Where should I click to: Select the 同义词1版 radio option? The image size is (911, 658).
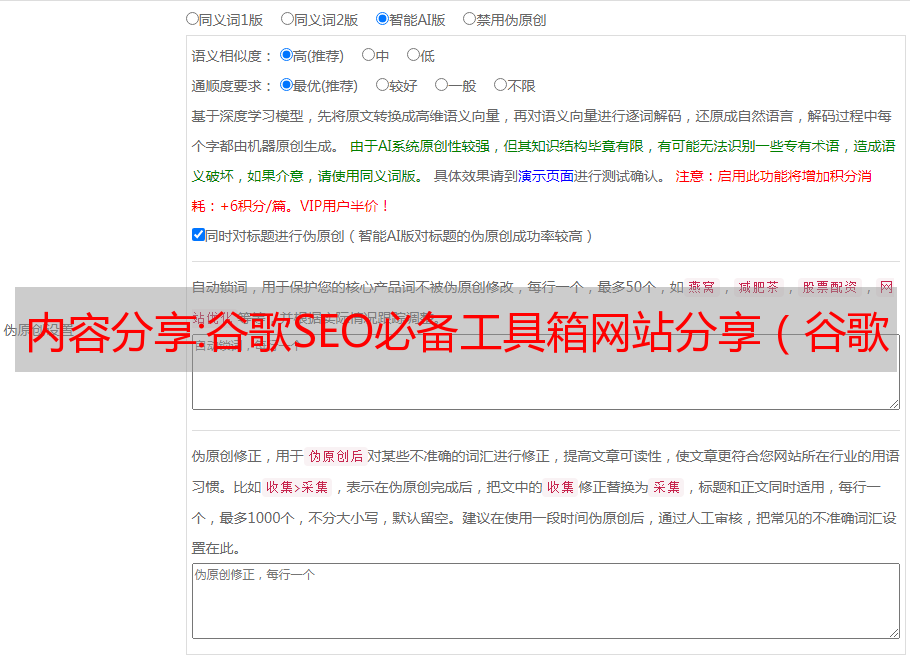pyautogui.click(x=192, y=19)
